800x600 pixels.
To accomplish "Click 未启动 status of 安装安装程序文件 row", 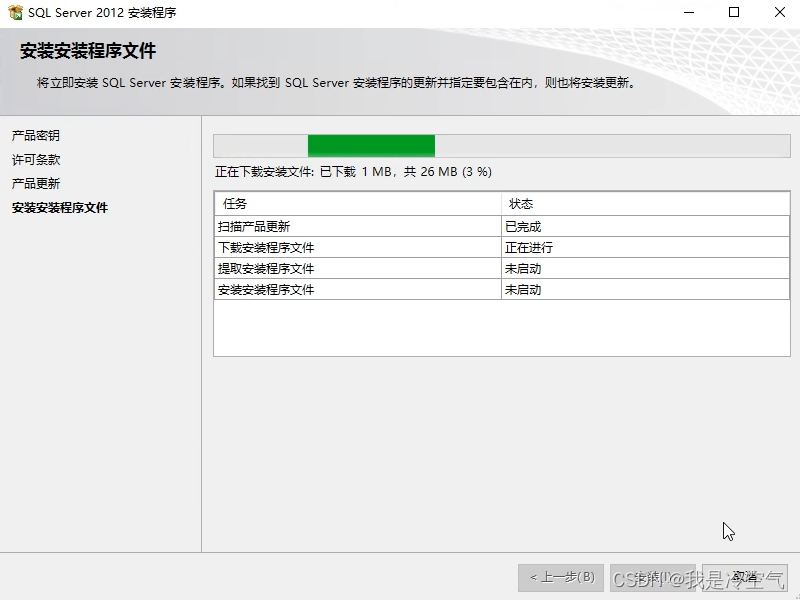I will [645, 289].
